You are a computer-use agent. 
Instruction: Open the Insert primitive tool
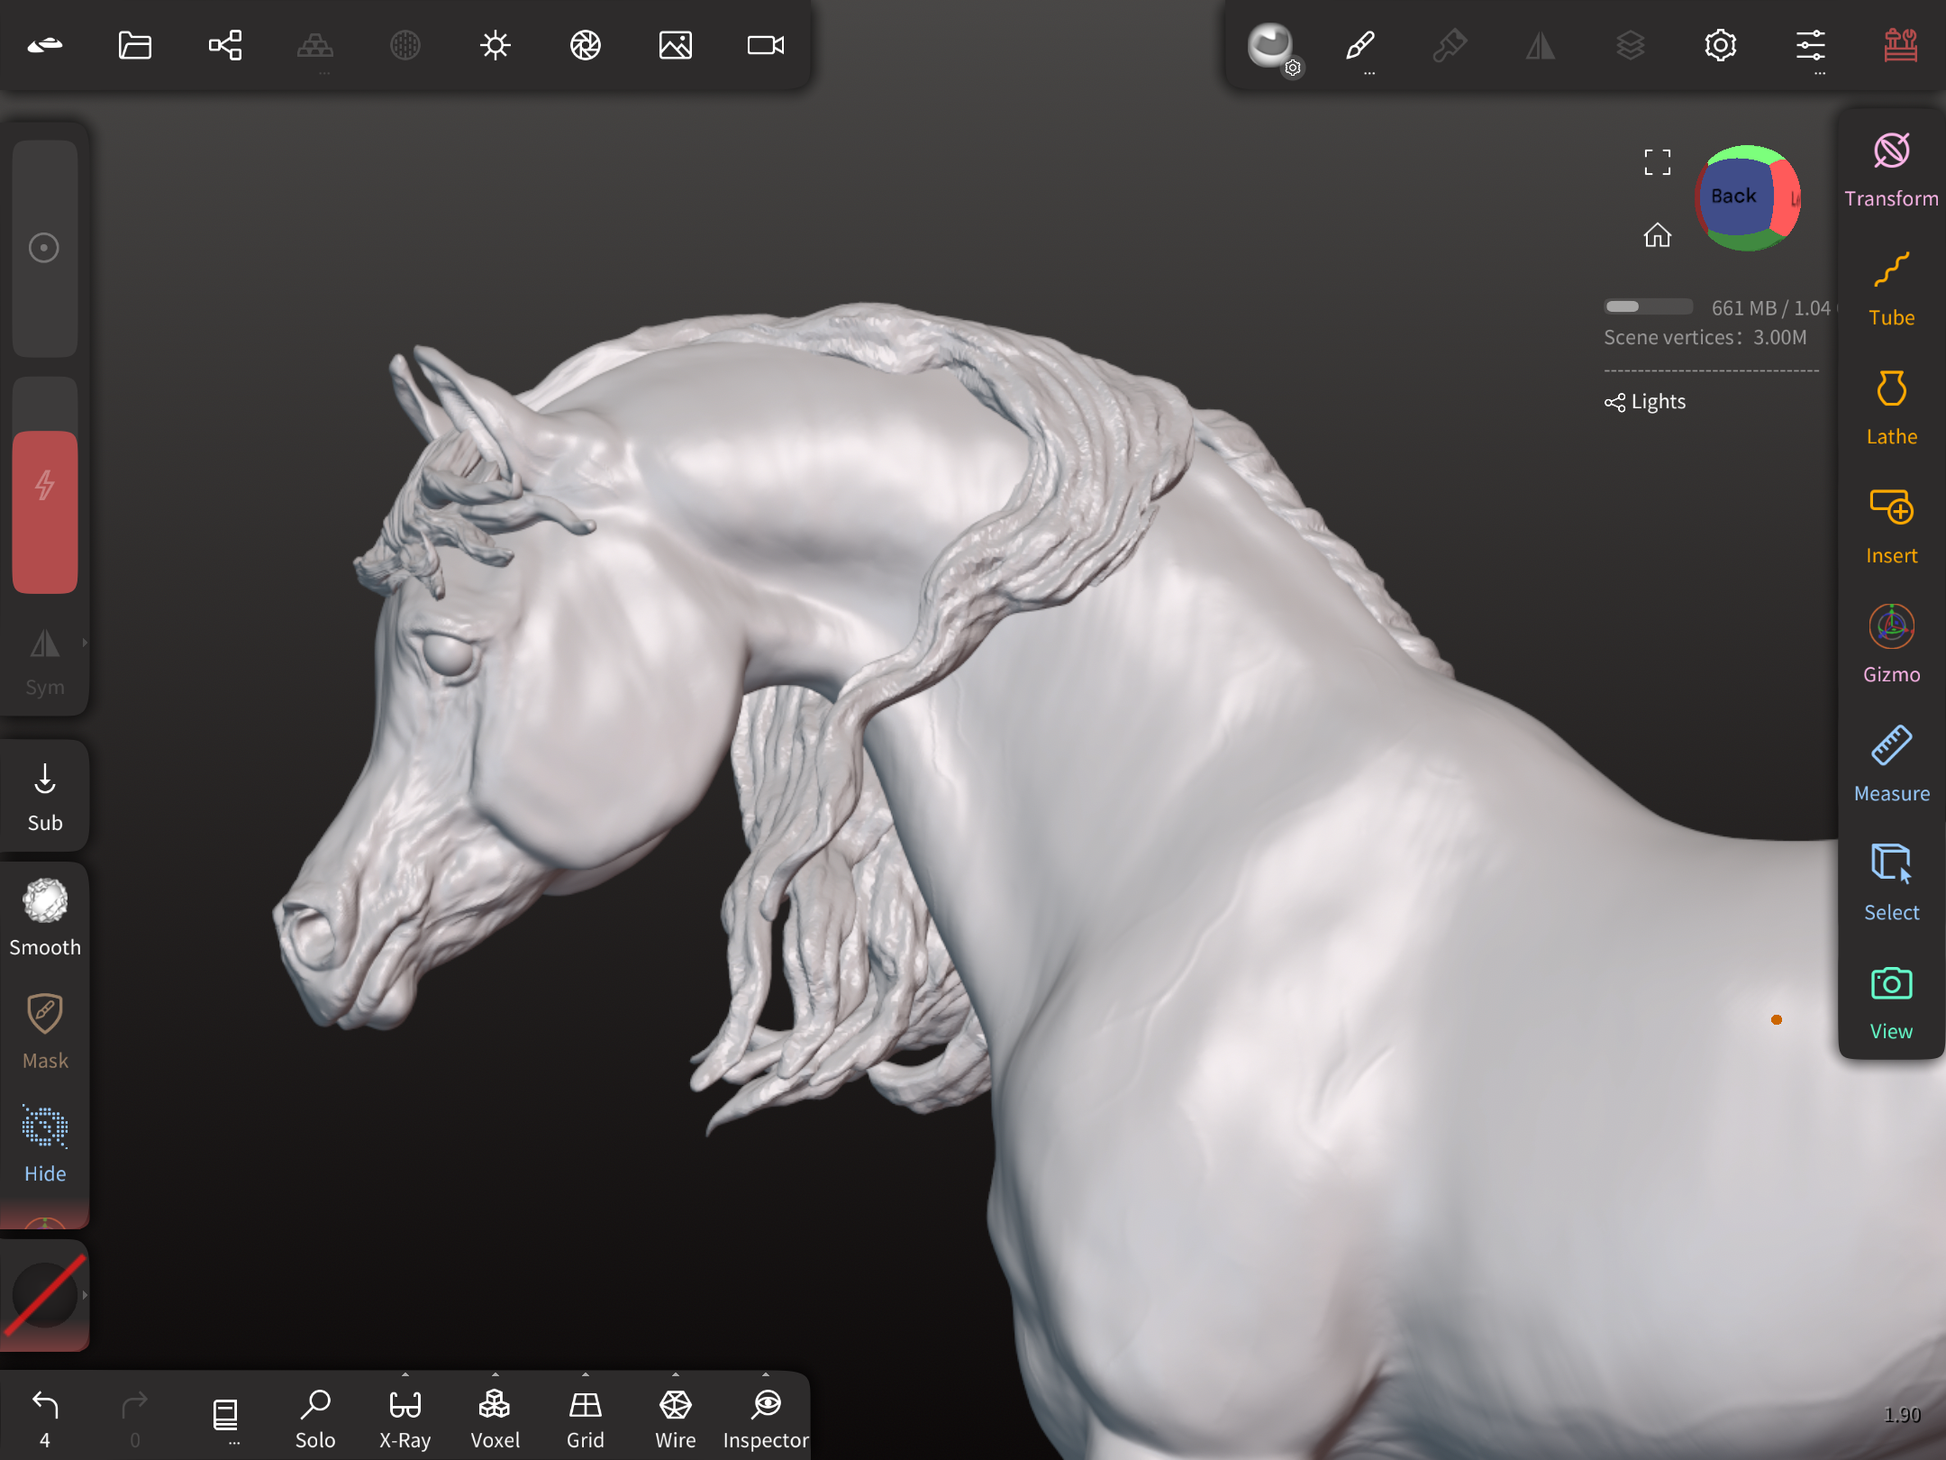(x=1890, y=526)
